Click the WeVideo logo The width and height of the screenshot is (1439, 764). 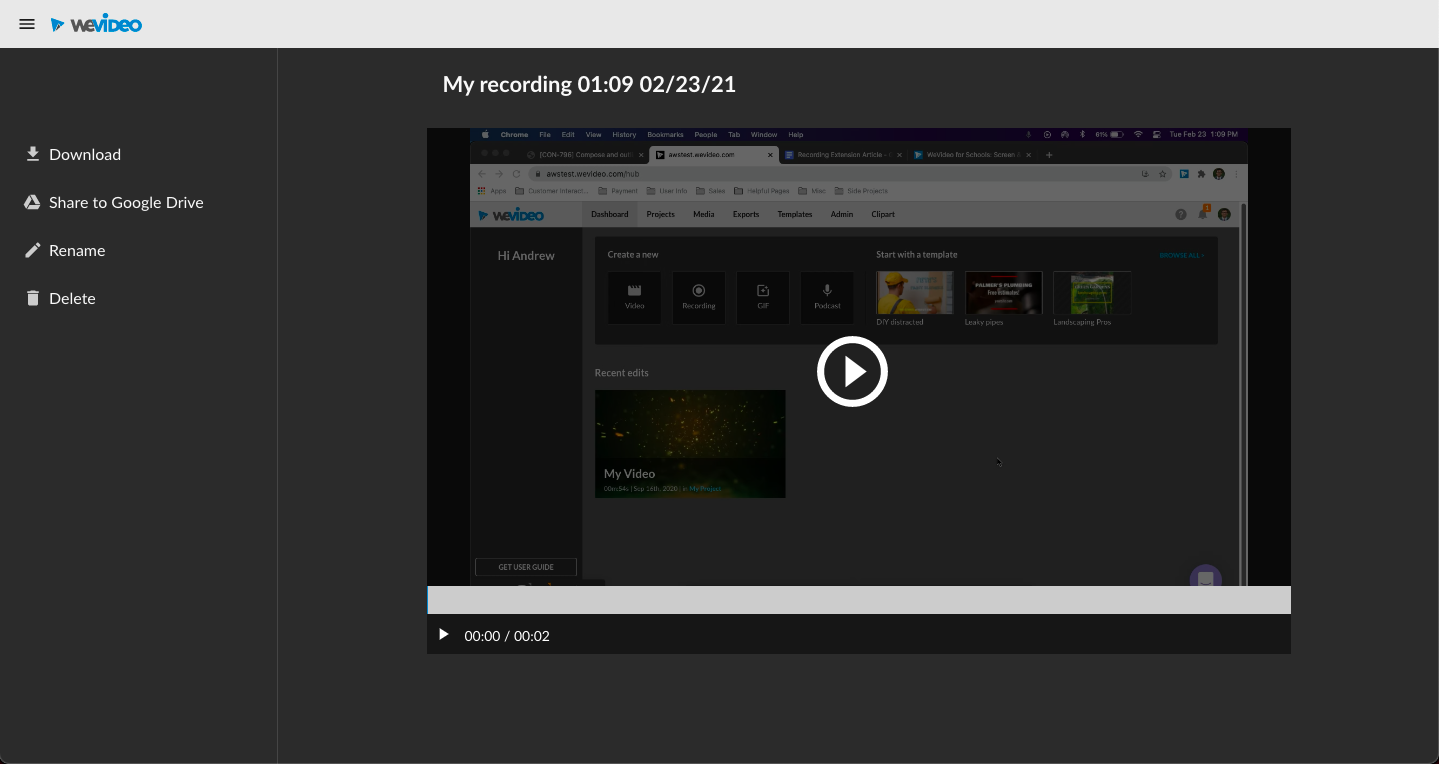(97, 24)
